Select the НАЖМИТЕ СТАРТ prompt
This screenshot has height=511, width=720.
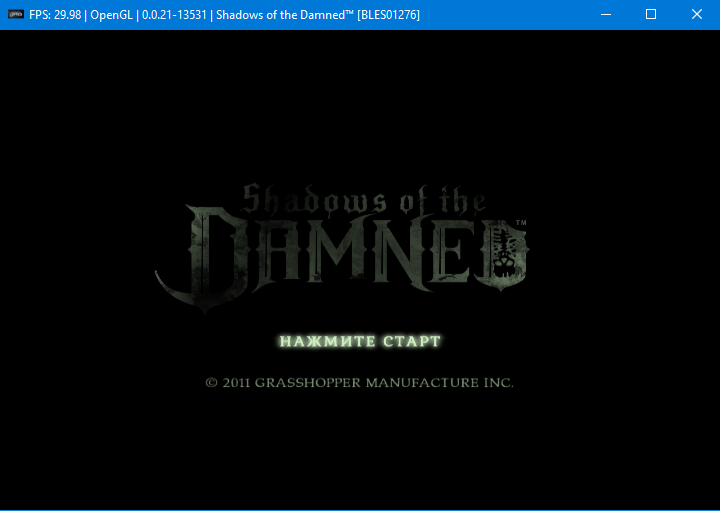(360, 341)
